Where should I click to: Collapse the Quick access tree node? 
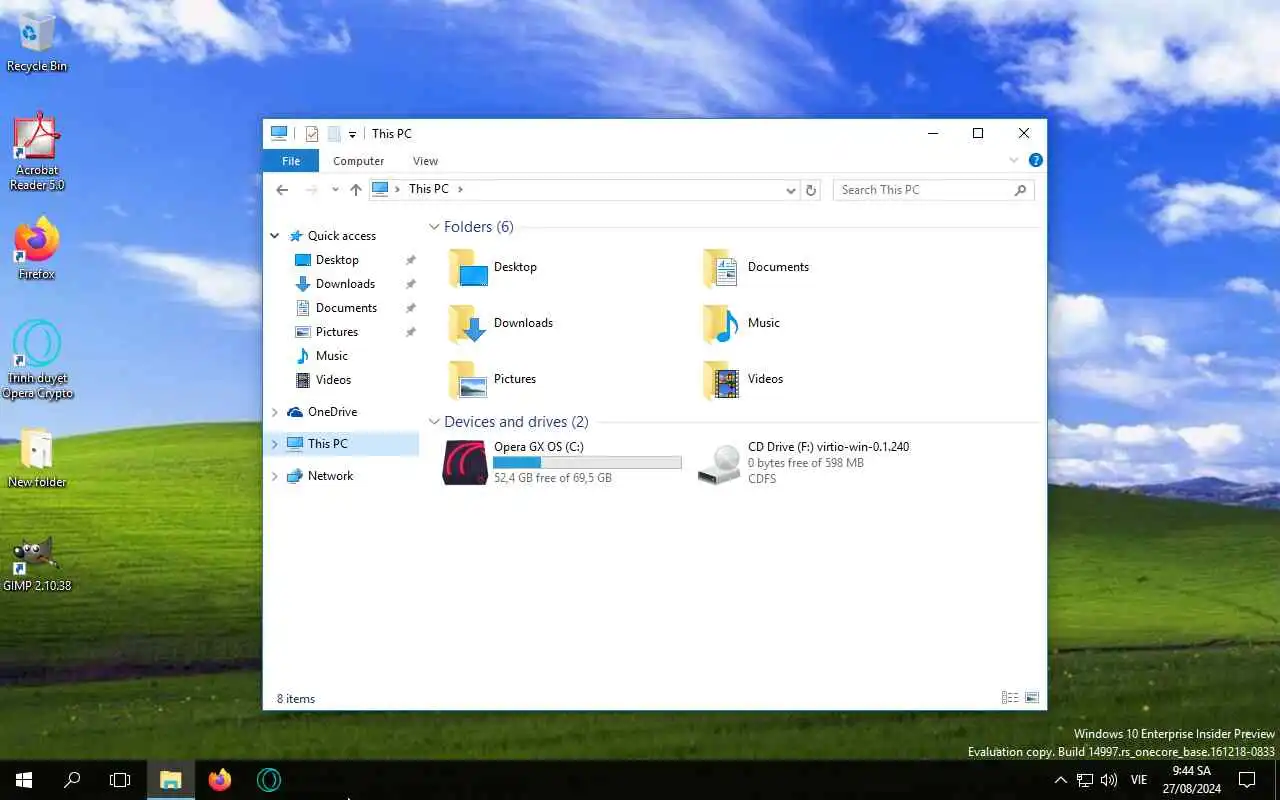[x=275, y=236]
